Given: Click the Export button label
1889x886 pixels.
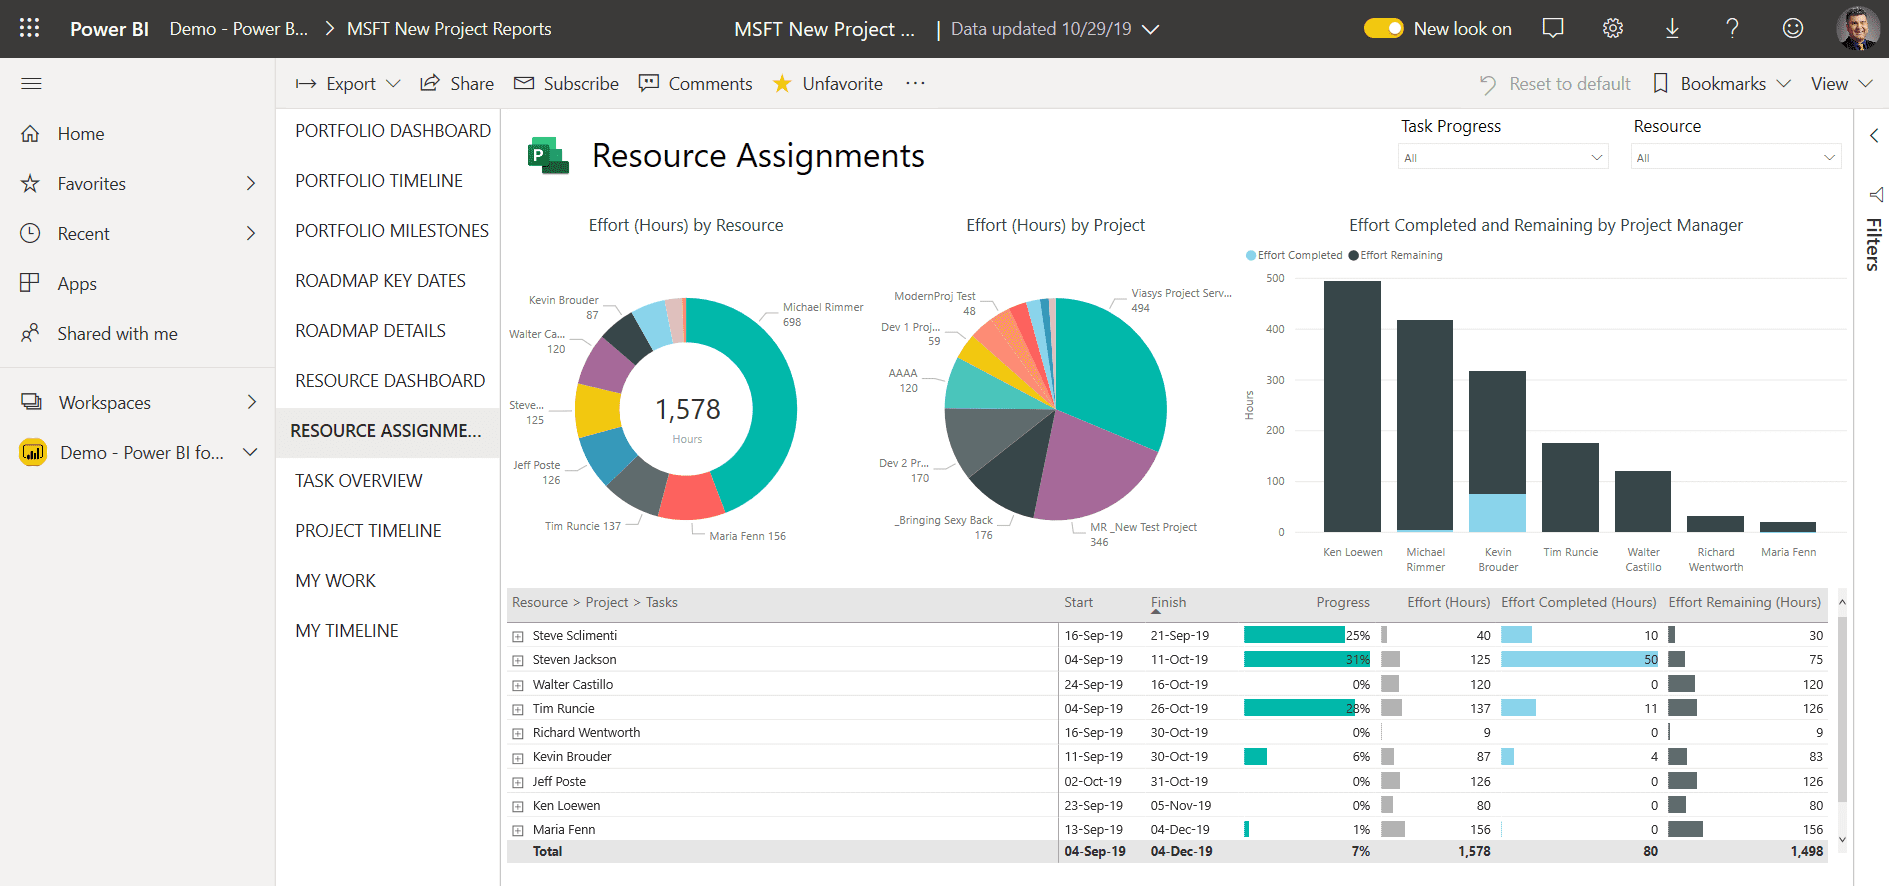Looking at the screenshot, I should point(351,84).
